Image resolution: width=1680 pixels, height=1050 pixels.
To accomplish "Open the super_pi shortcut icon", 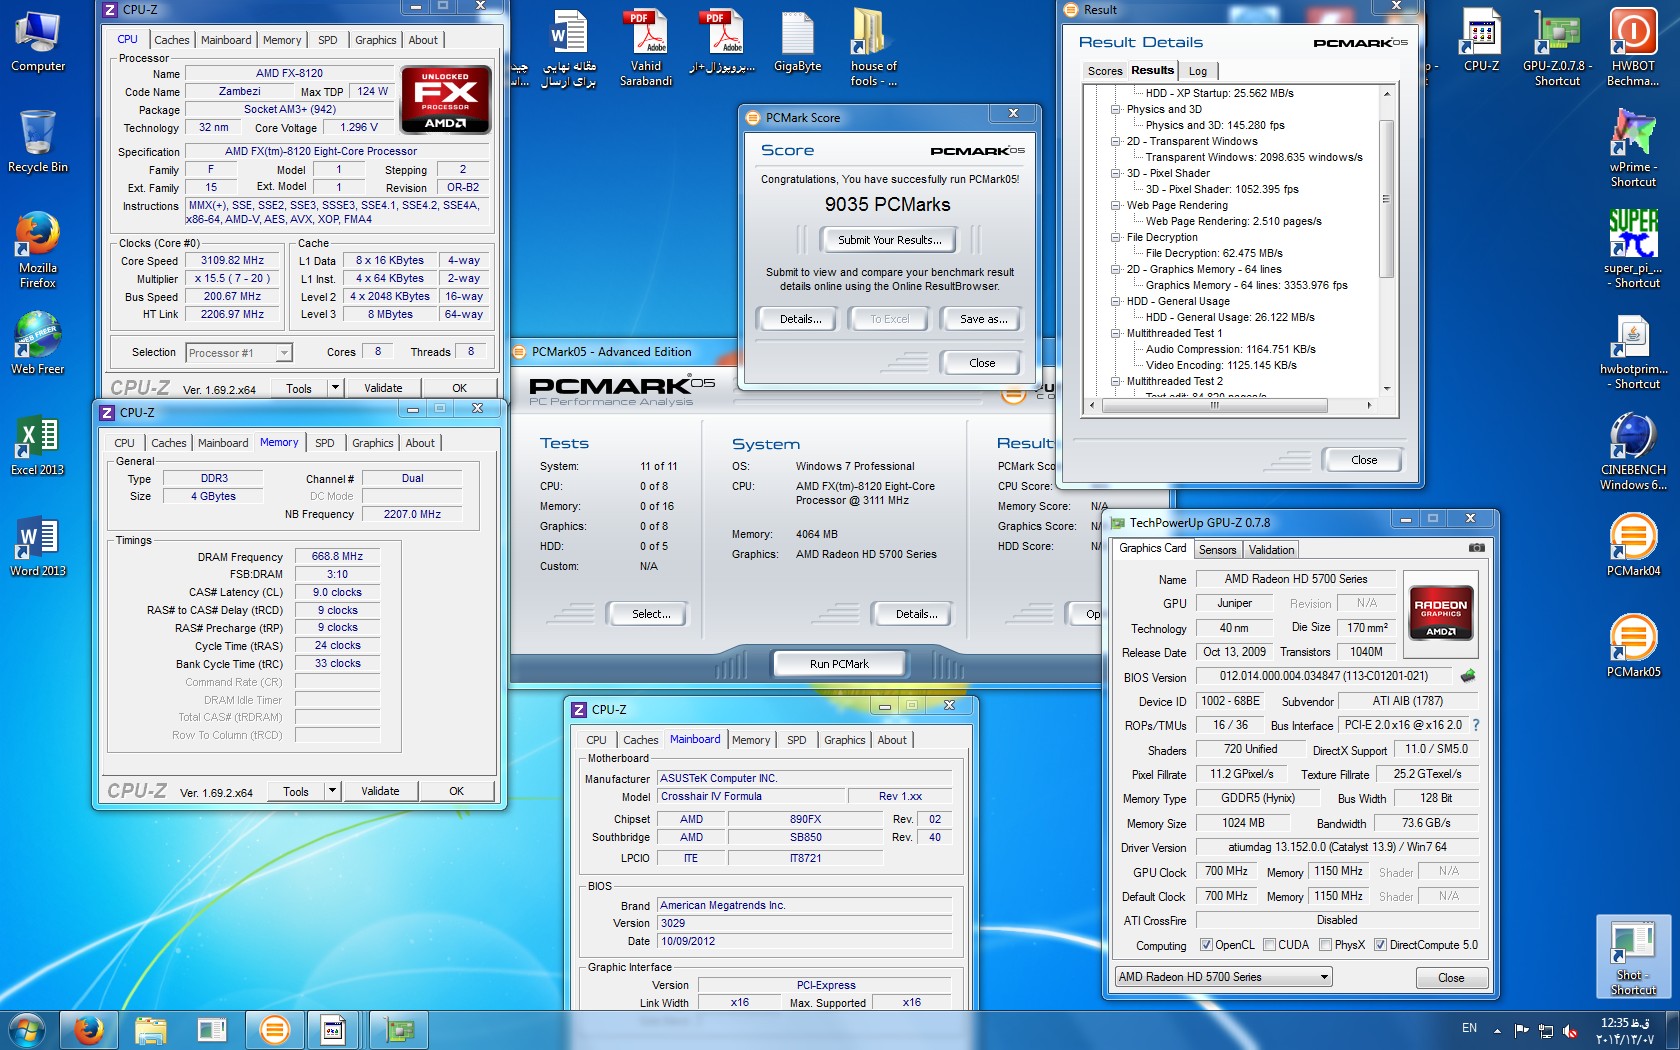I will click(x=1633, y=249).
